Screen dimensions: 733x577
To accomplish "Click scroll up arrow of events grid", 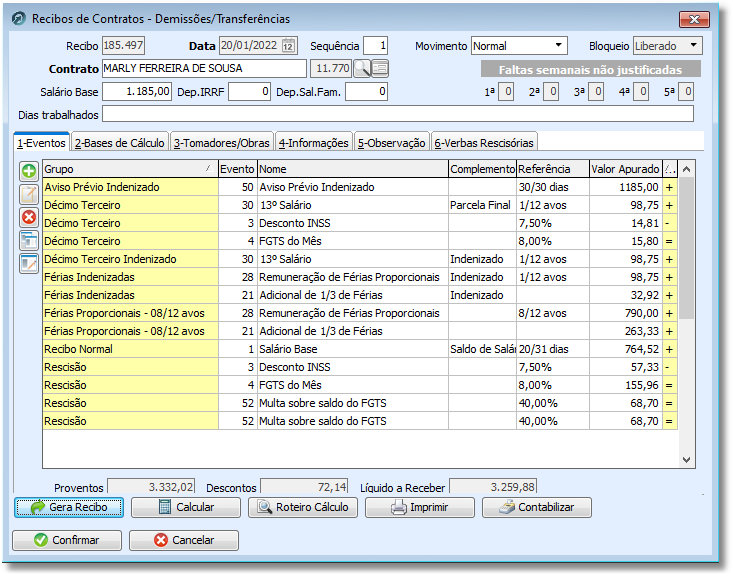I will tap(686, 169).
